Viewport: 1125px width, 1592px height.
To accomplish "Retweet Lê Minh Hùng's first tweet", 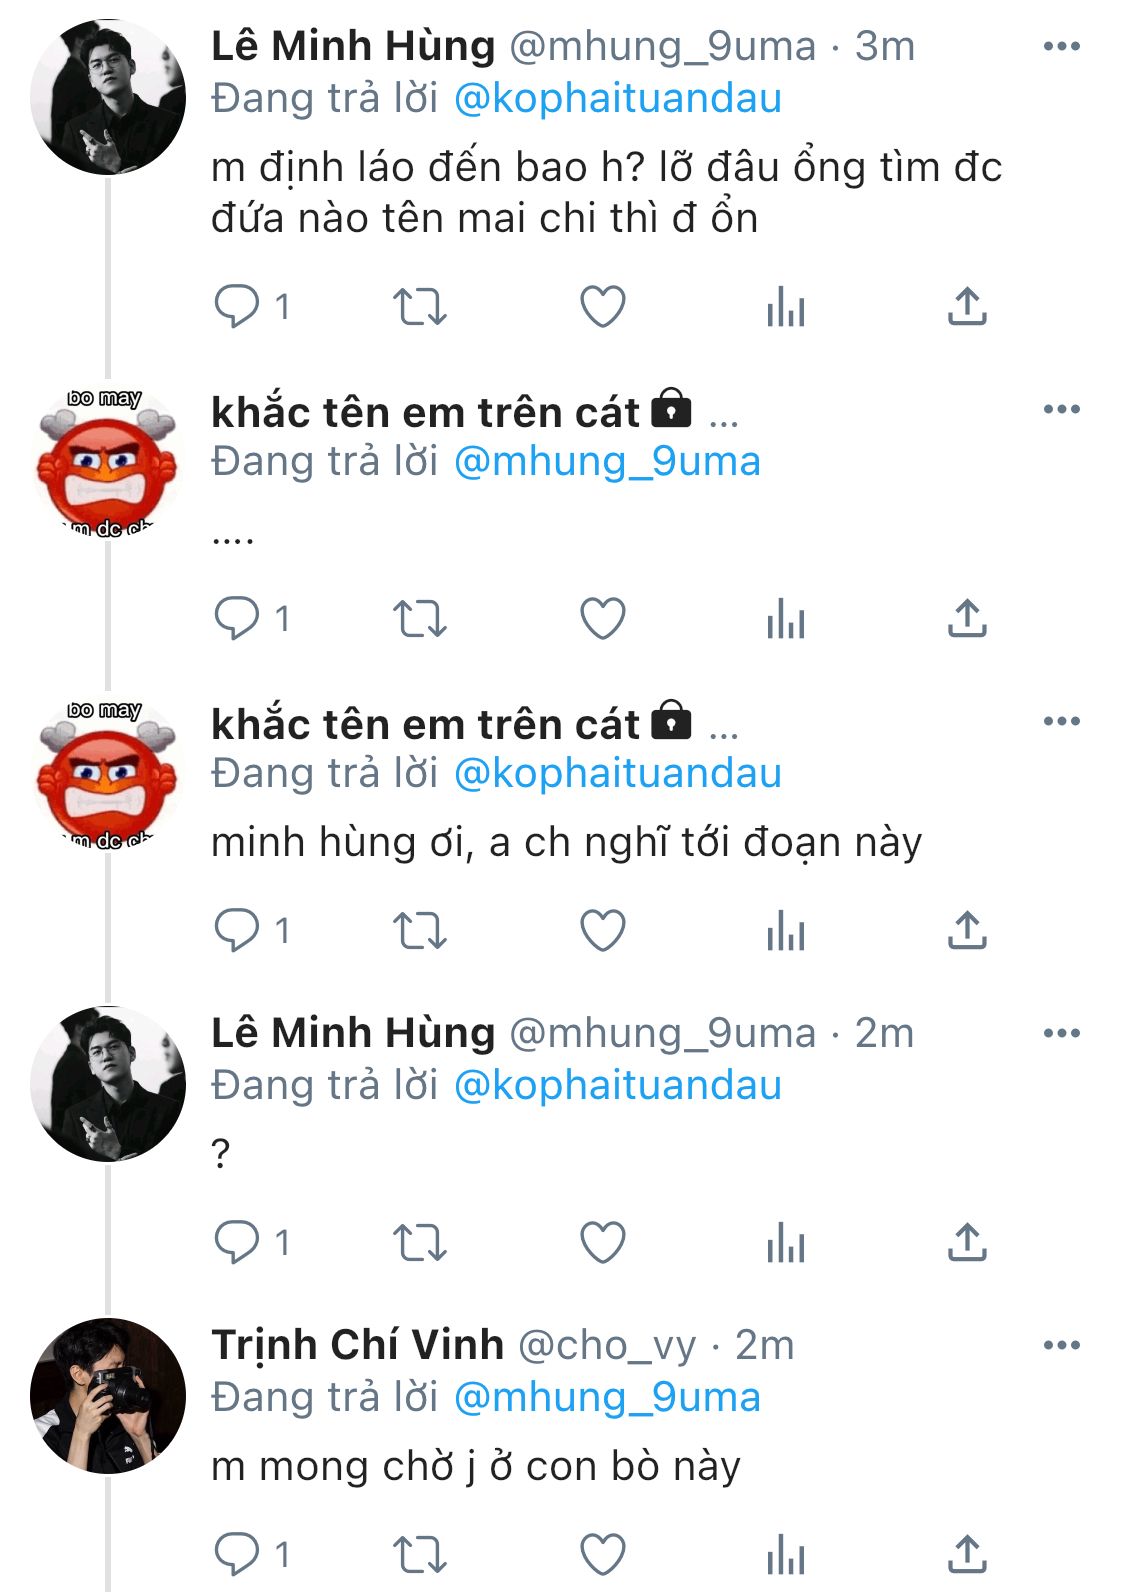I will coord(419,306).
